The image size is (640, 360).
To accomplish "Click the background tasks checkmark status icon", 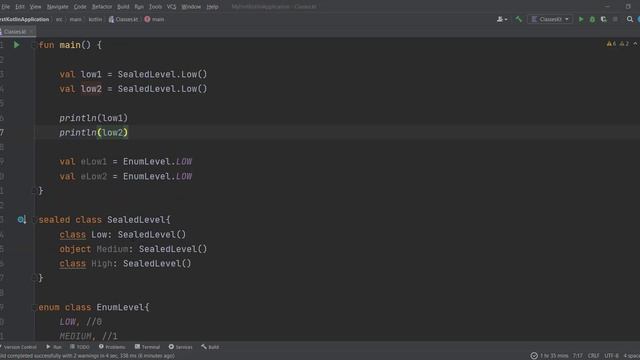I will 534,356.
